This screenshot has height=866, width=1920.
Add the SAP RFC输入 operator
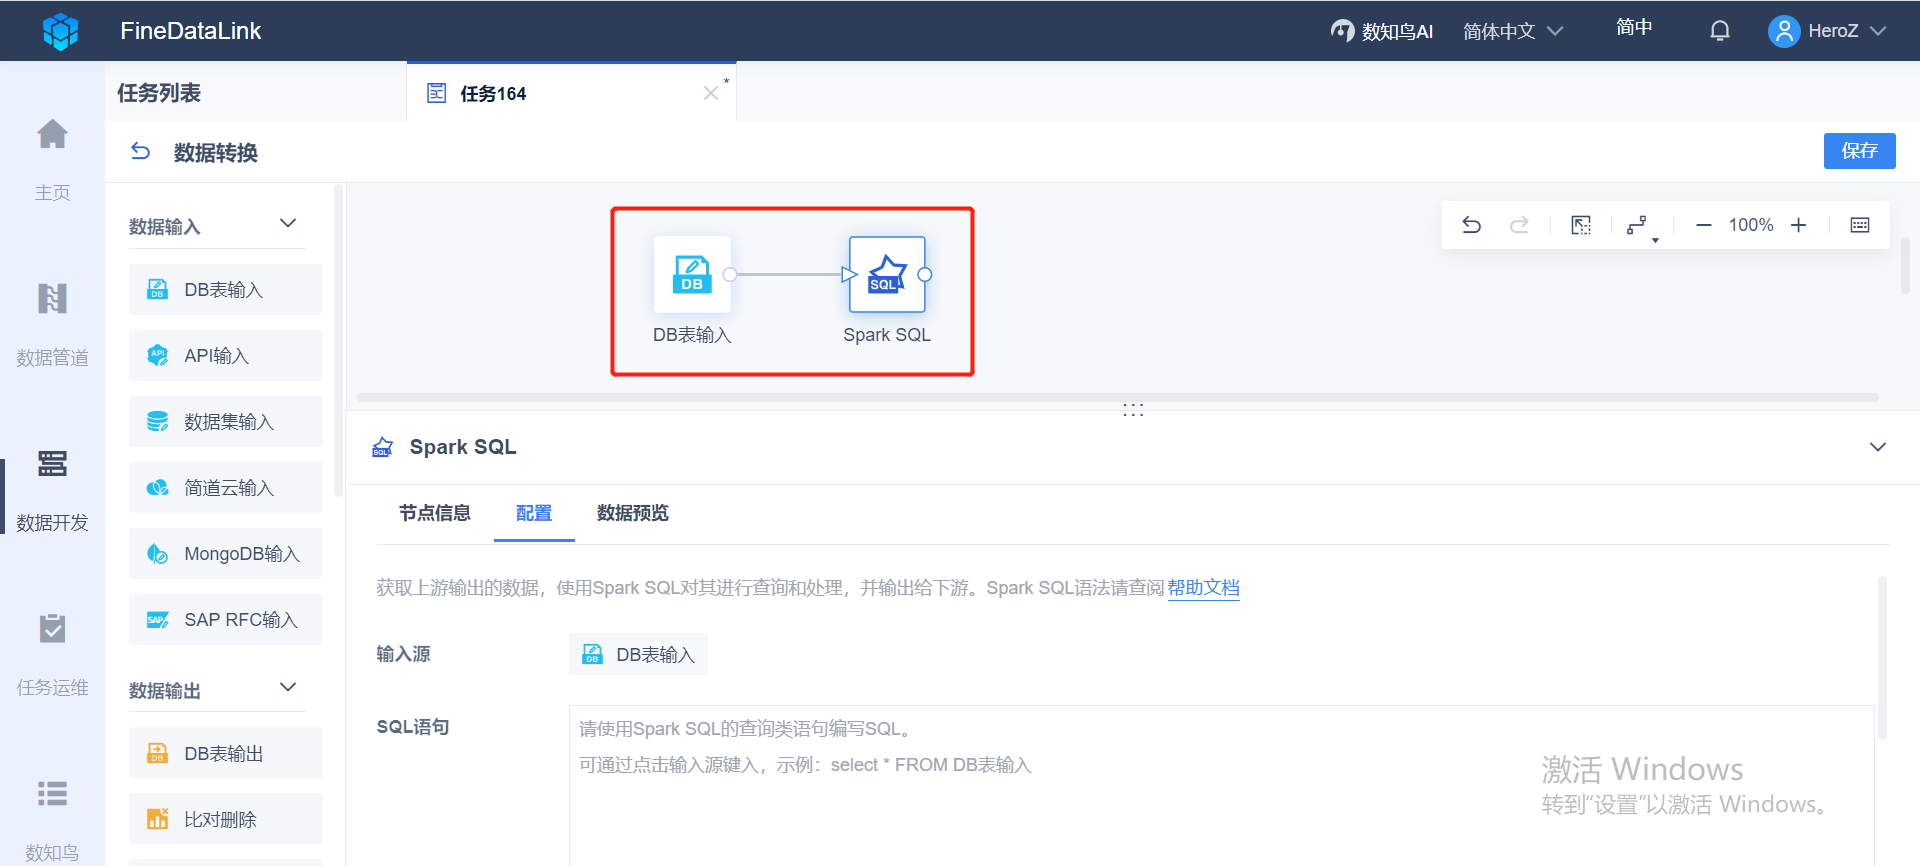[x=226, y=620]
